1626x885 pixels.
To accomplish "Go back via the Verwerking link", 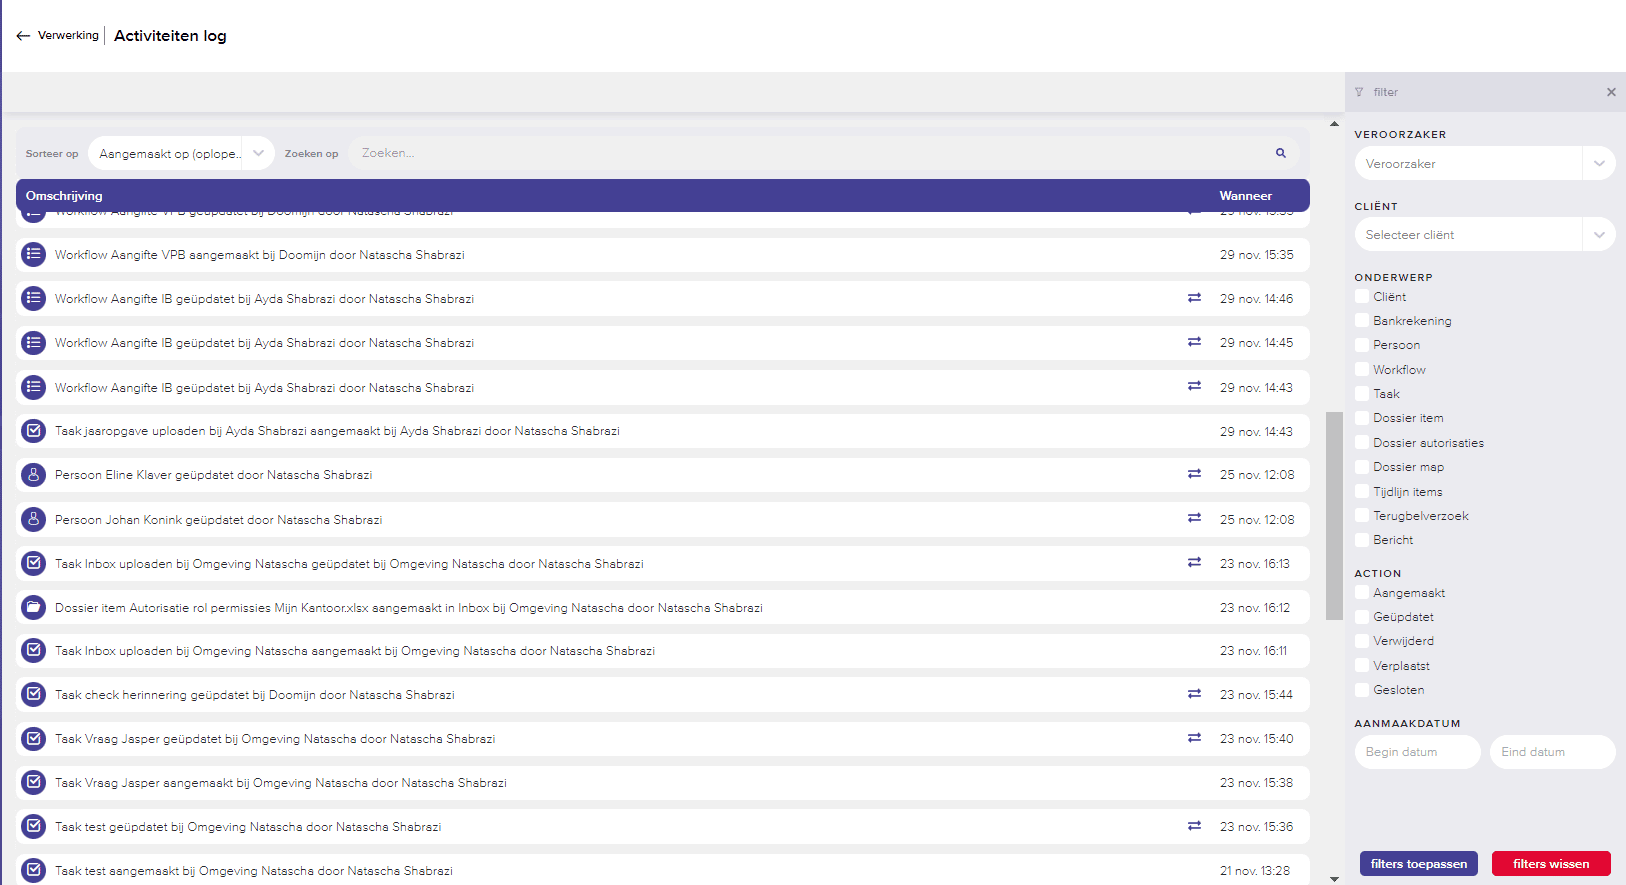I will point(68,36).
